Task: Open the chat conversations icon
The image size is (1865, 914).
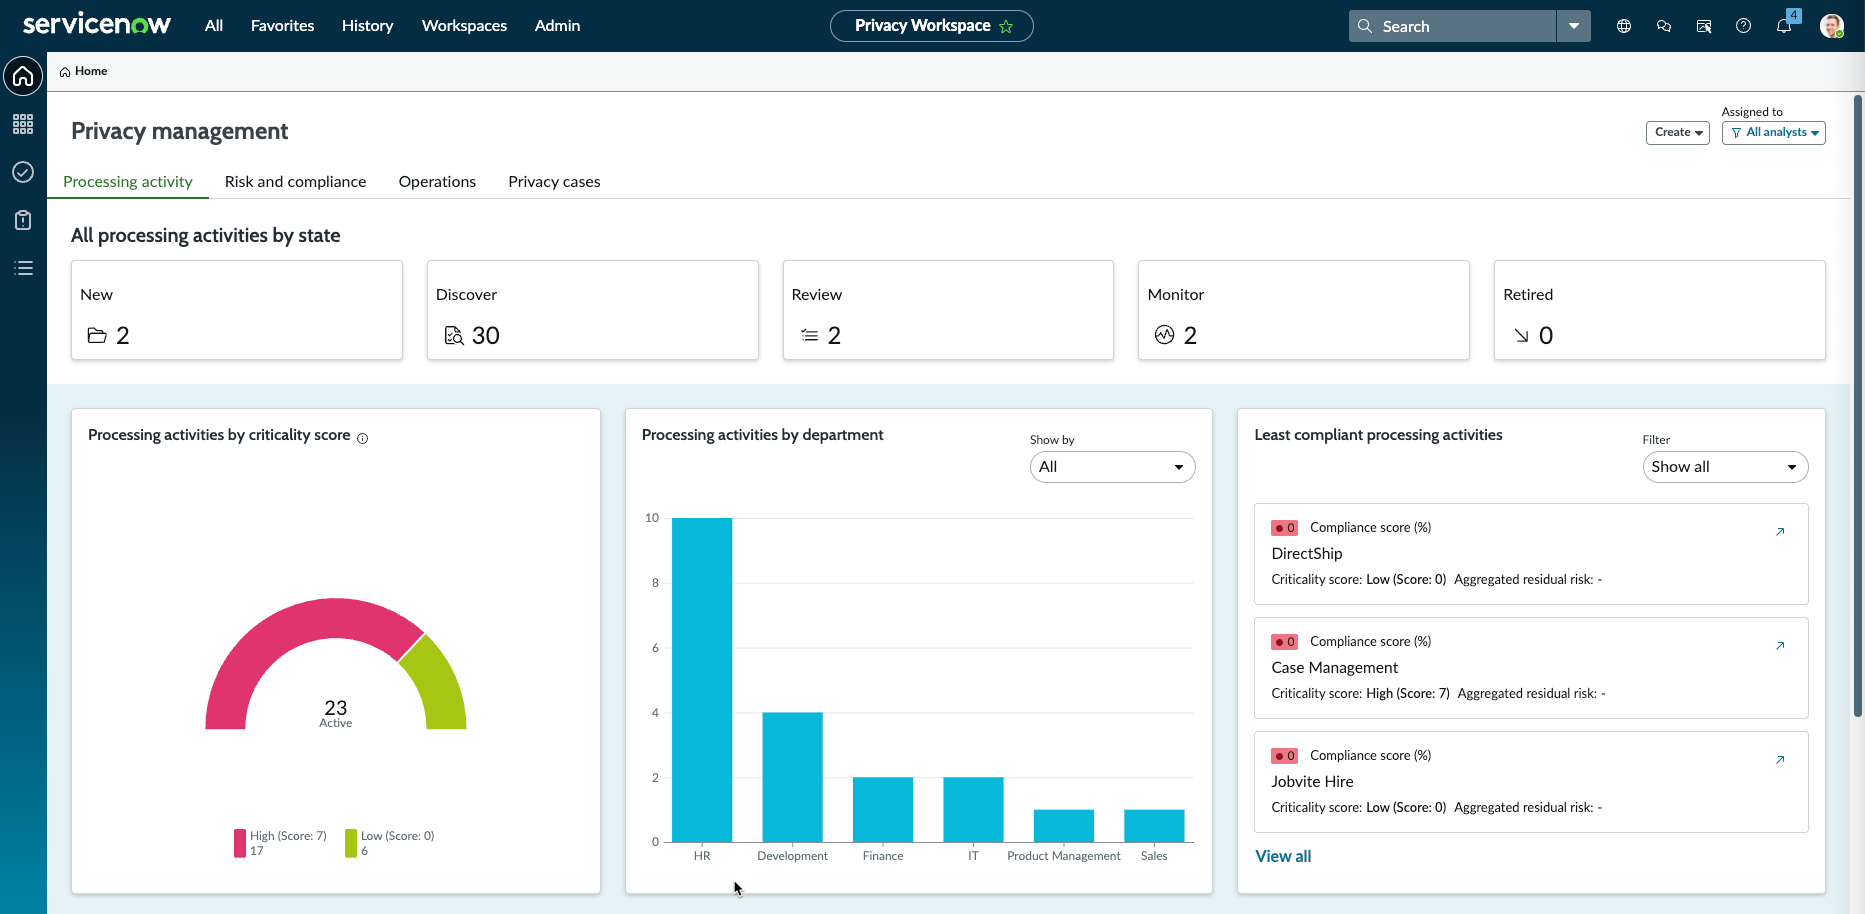Action: click(1664, 26)
